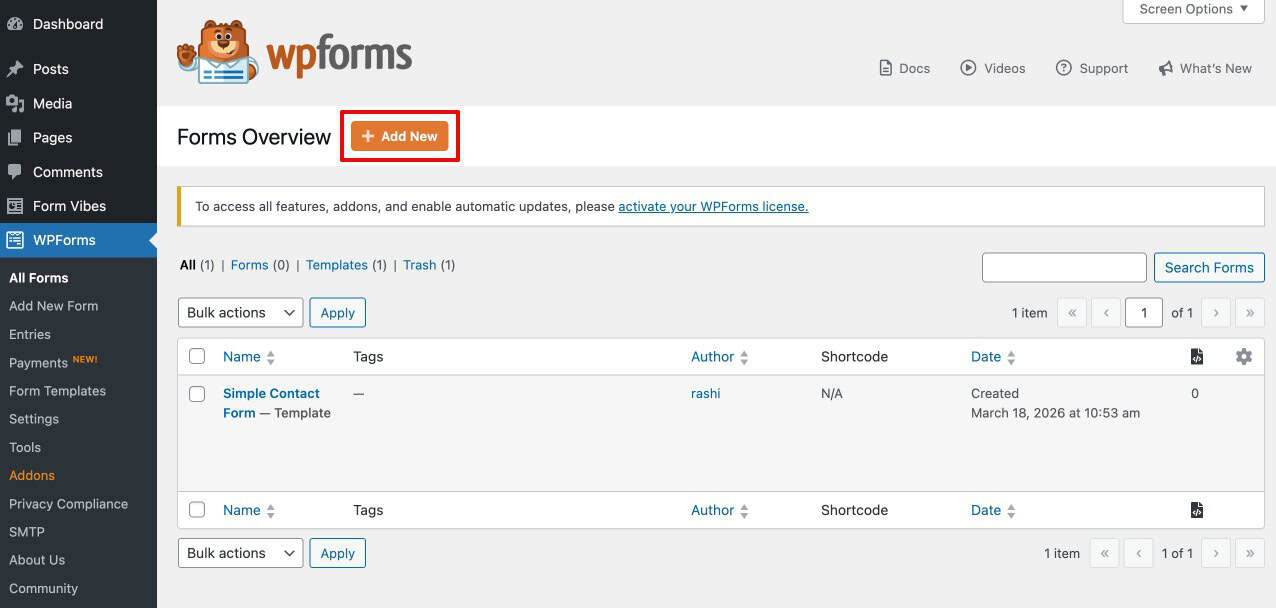Image resolution: width=1276 pixels, height=608 pixels.
Task: Sort by Date using header sort arrows
Action: point(1011,357)
